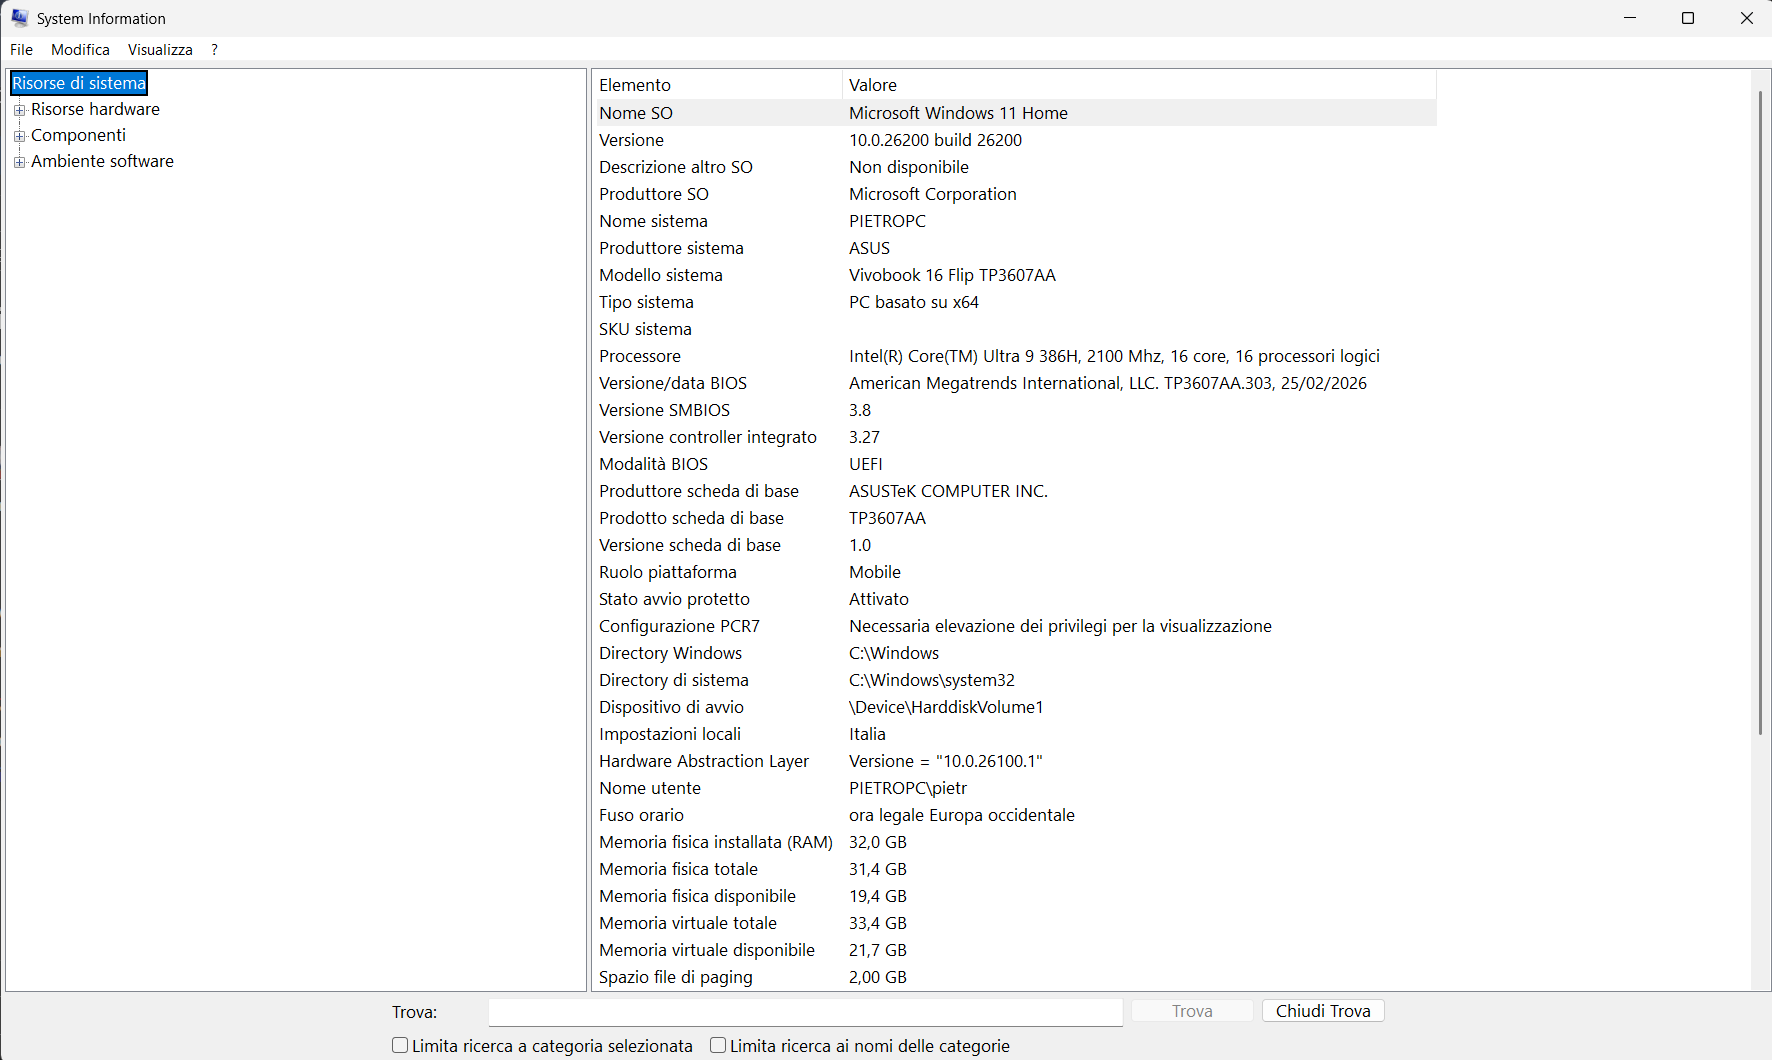Click the Trova search text field
This screenshot has height=1060, width=1772.
pyautogui.click(x=805, y=1011)
